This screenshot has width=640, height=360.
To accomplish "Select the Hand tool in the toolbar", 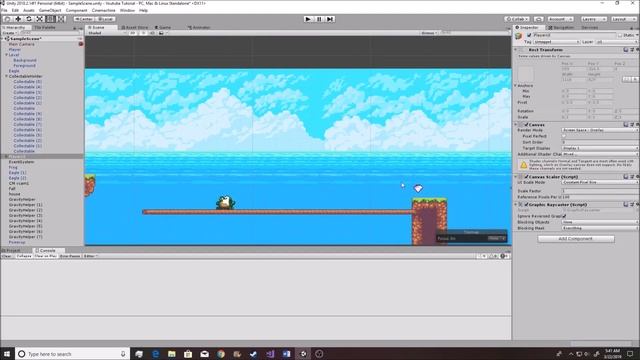I will pos(7,19).
